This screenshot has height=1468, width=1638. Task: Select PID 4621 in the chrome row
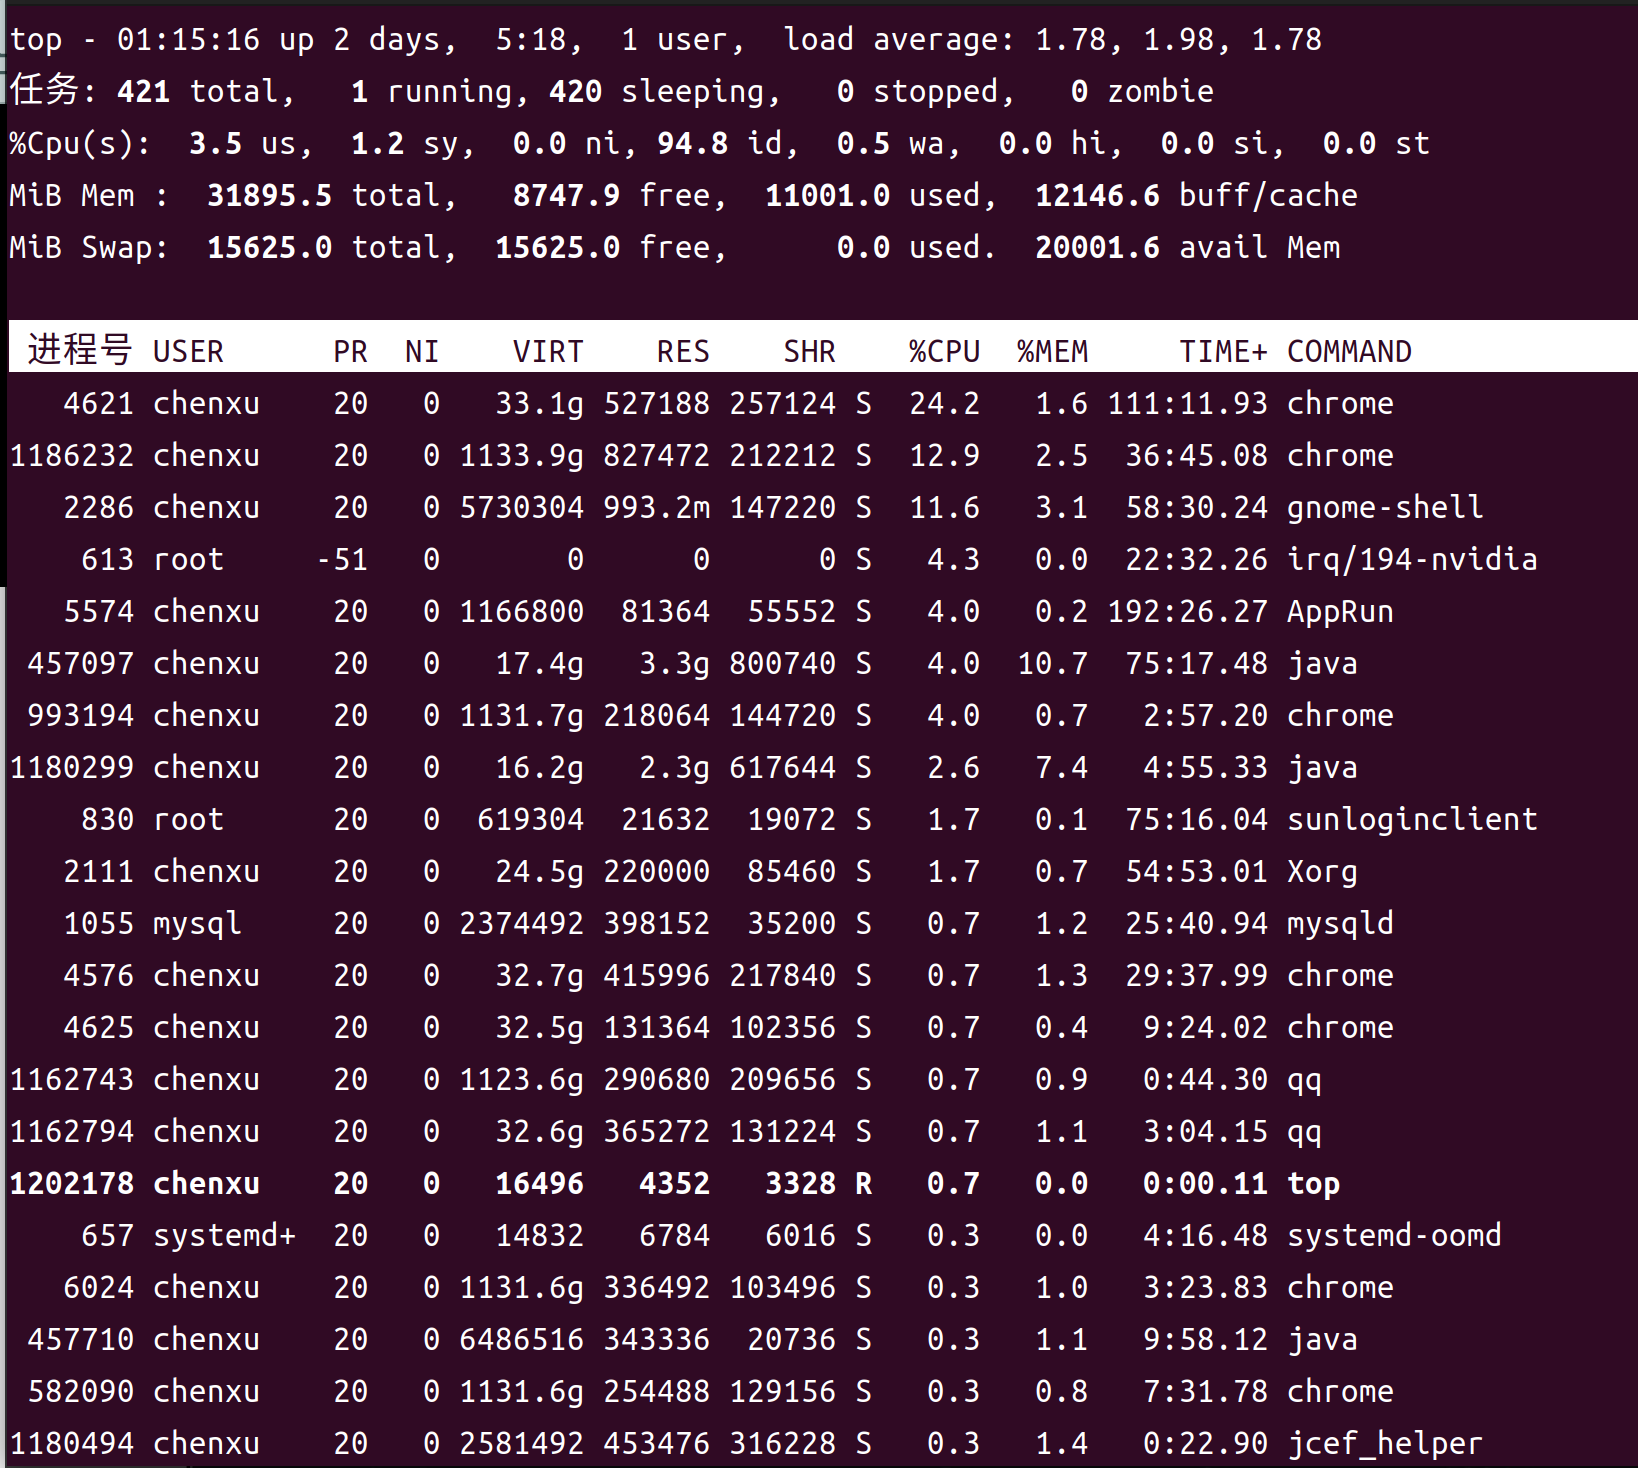(x=98, y=403)
